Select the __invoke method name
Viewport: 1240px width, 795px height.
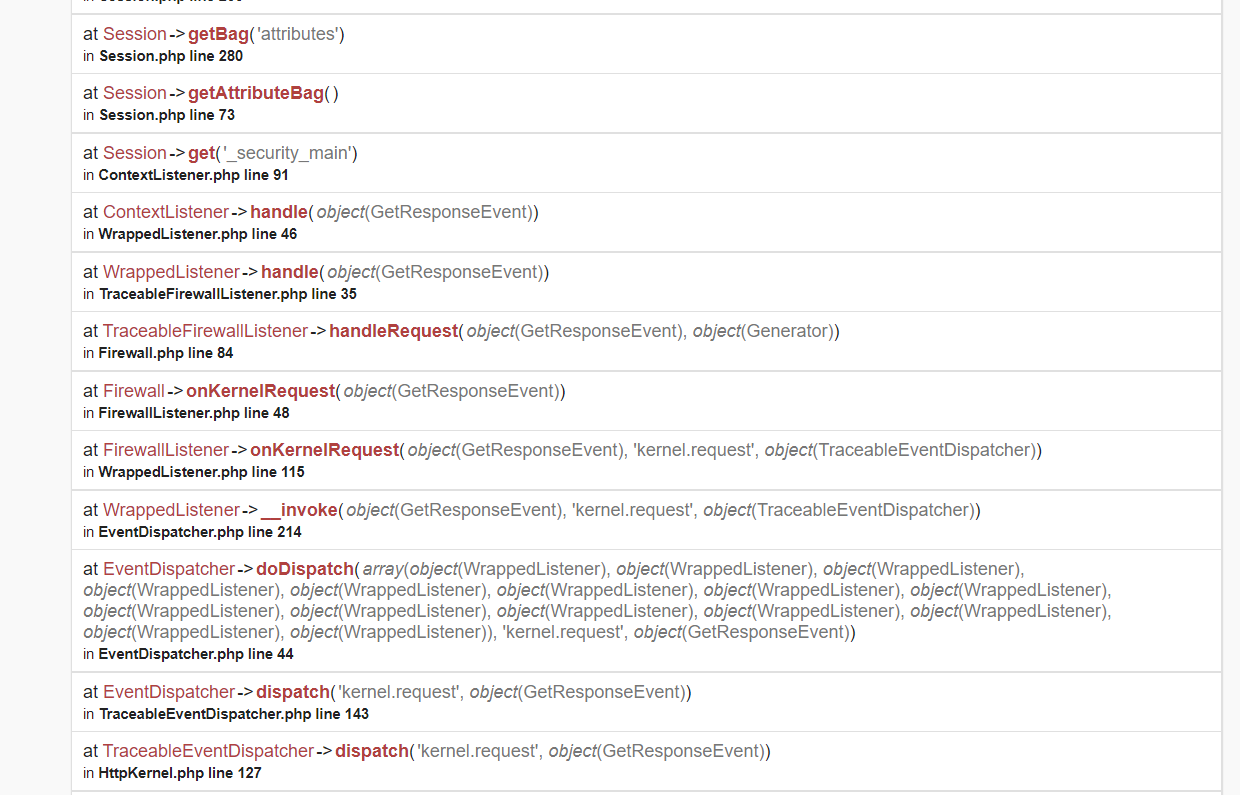click(x=299, y=510)
